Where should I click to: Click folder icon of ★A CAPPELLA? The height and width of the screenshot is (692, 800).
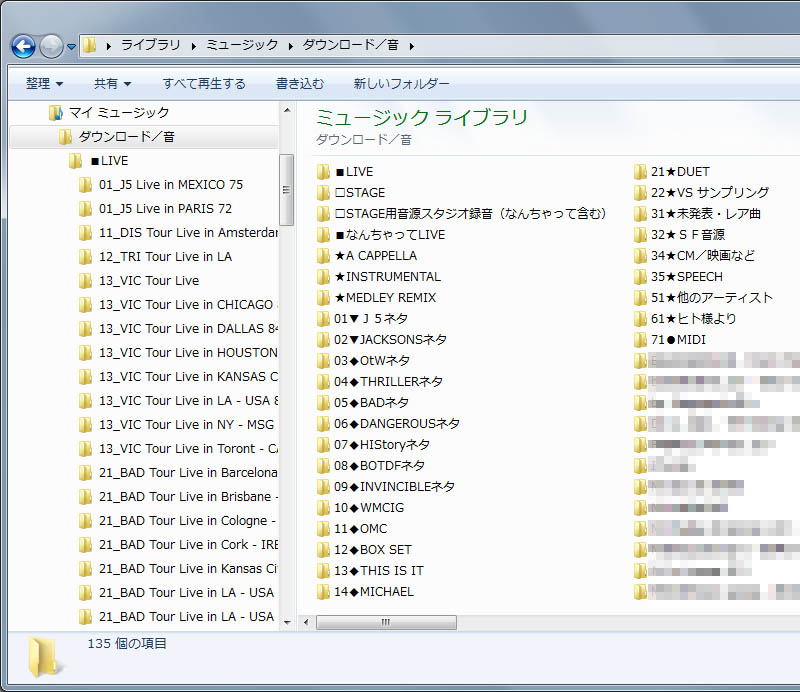tap(323, 256)
